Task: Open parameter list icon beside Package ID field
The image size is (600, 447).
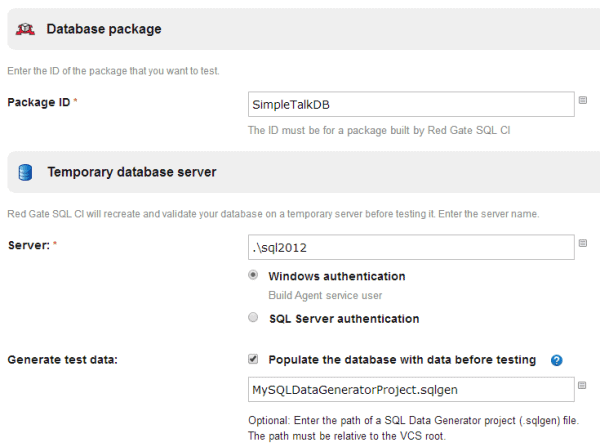Action: point(583,100)
